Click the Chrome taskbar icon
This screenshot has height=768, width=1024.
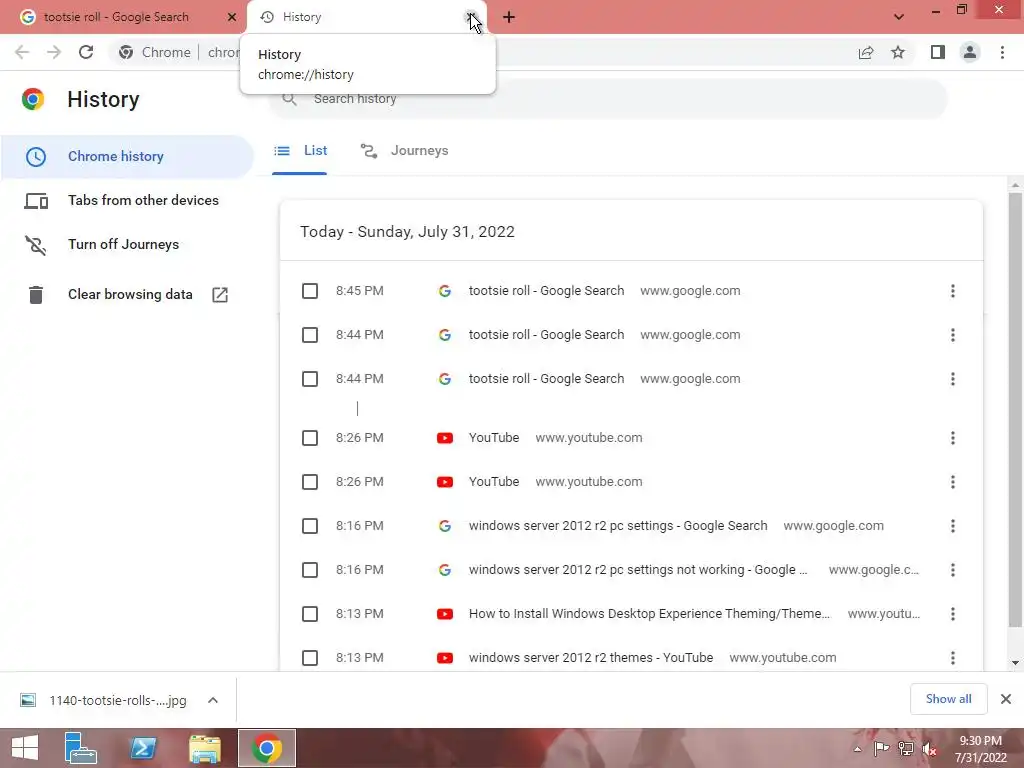pyautogui.click(x=266, y=748)
